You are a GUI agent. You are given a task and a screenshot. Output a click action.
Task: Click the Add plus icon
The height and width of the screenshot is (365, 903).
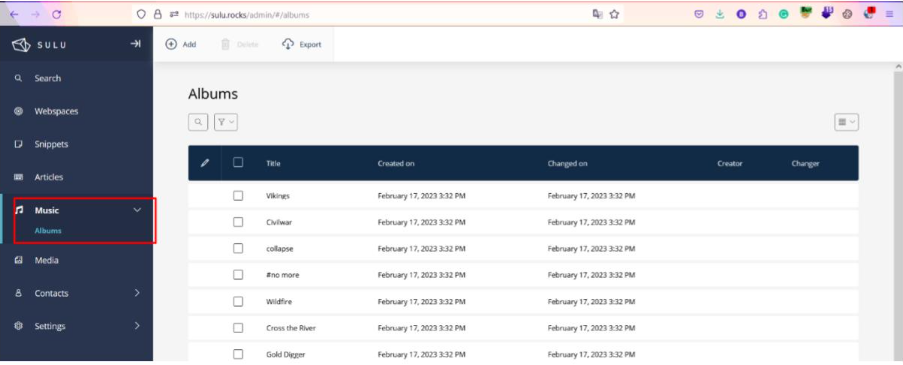click(171, 44)
